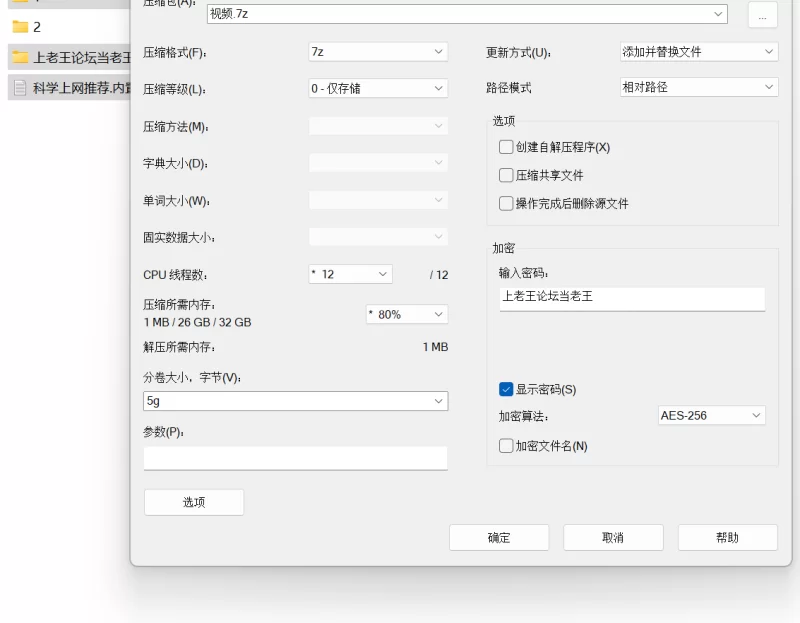Click the disabled 固实数据大小 dropdown
This screenshot has width=800, height=623.
point(378,237)
